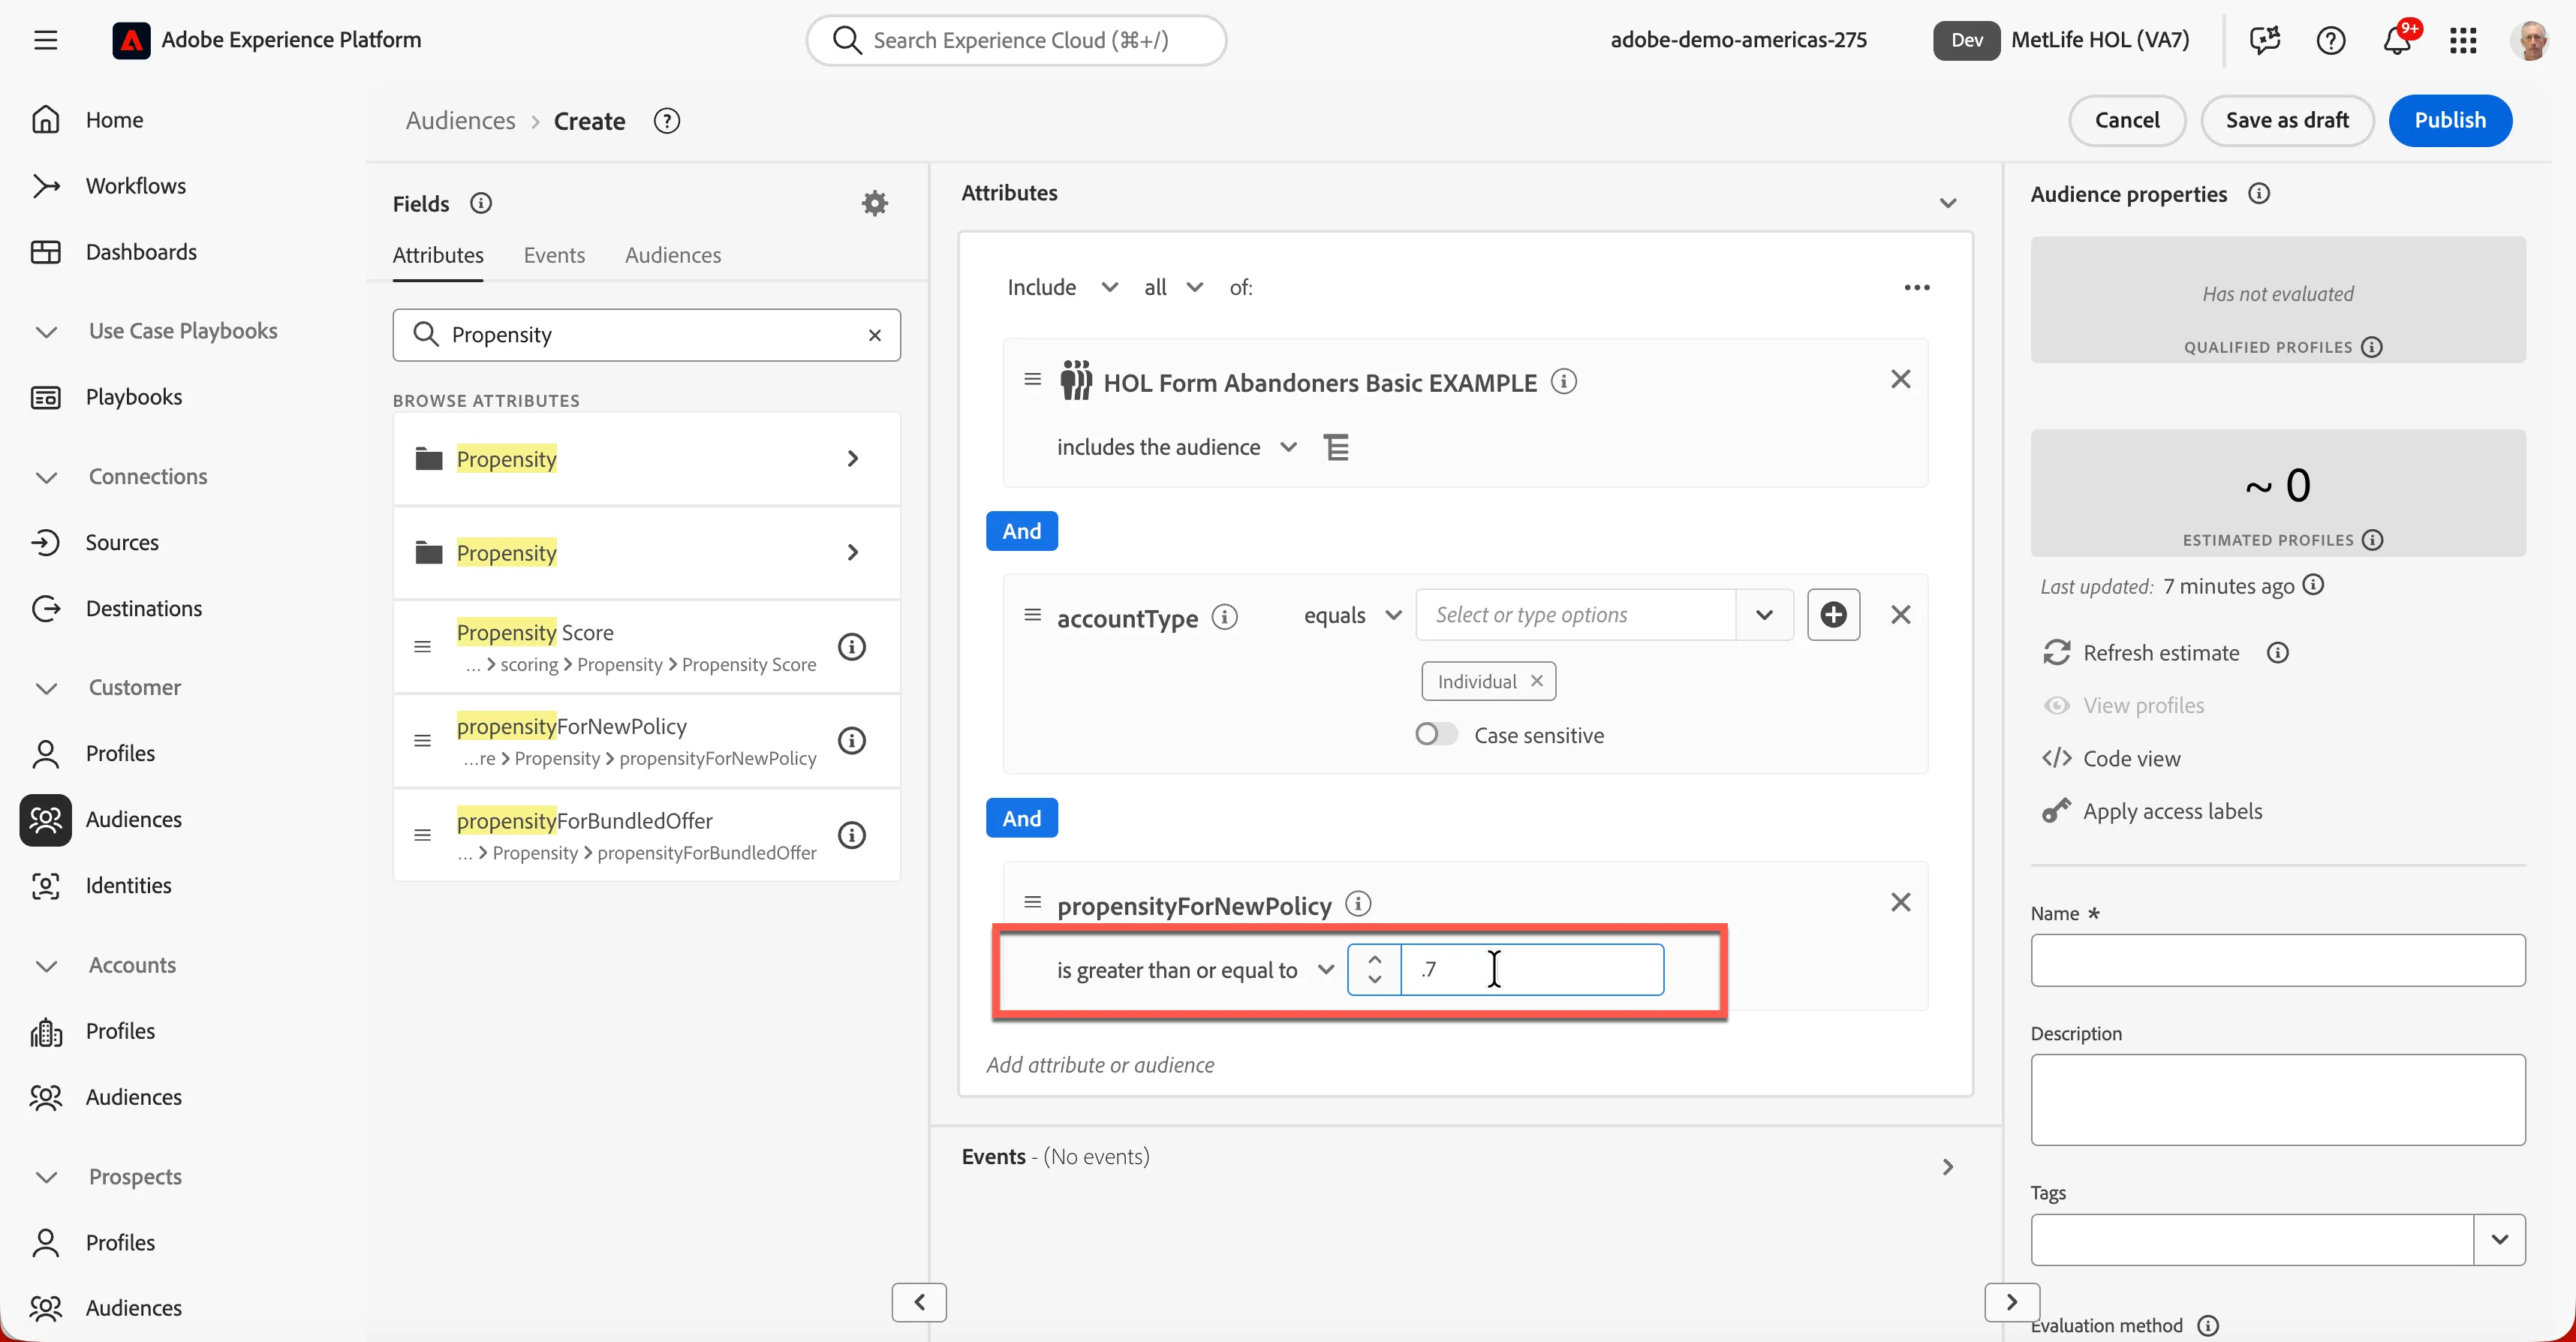
Task: Show info for propensityForNewPolicy field in list
Action: coord(851,741)
